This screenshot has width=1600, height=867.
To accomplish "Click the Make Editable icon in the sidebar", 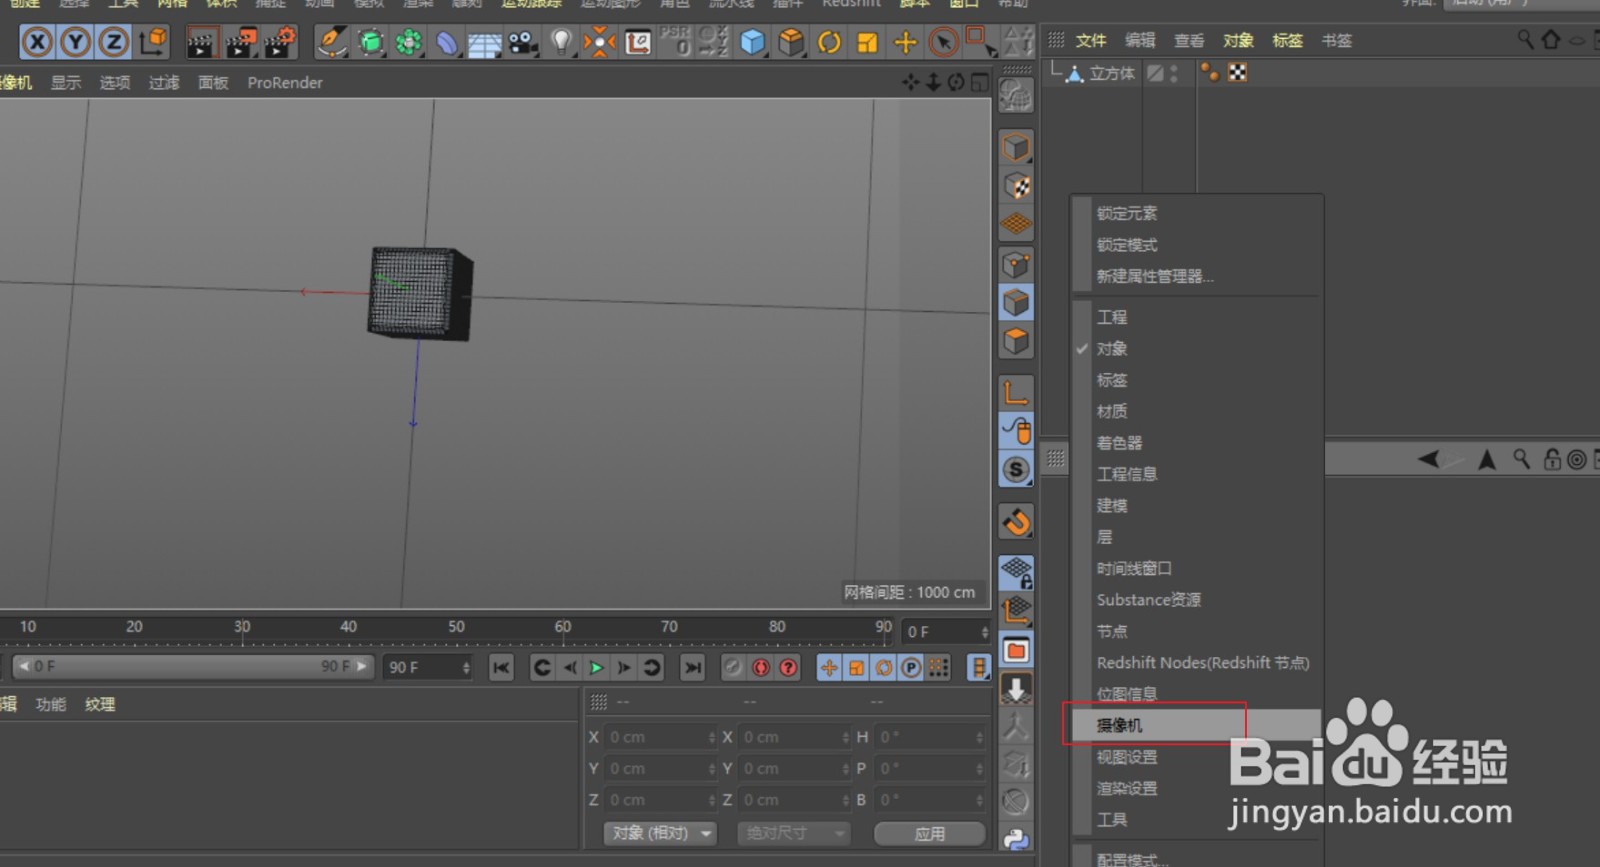I will (x=1016, y=96).
